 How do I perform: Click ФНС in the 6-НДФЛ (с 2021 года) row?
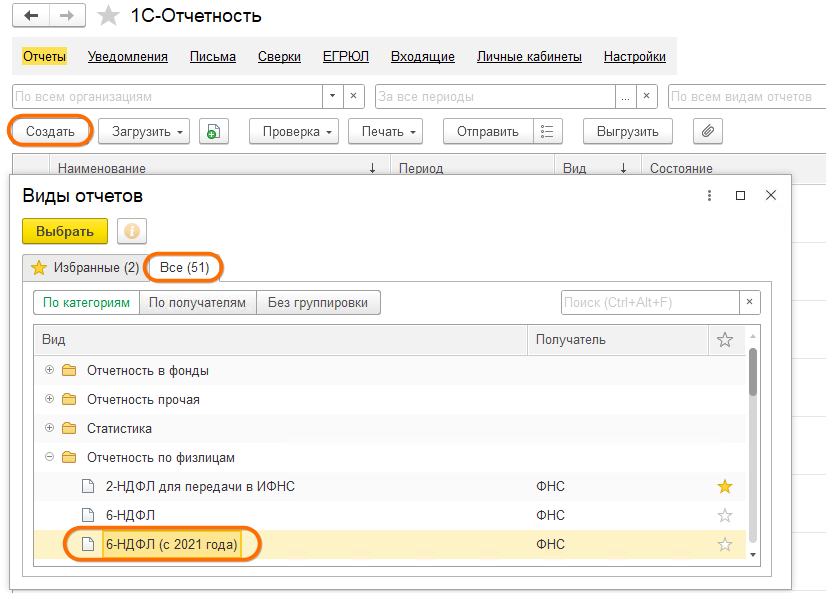pos(550,545)
